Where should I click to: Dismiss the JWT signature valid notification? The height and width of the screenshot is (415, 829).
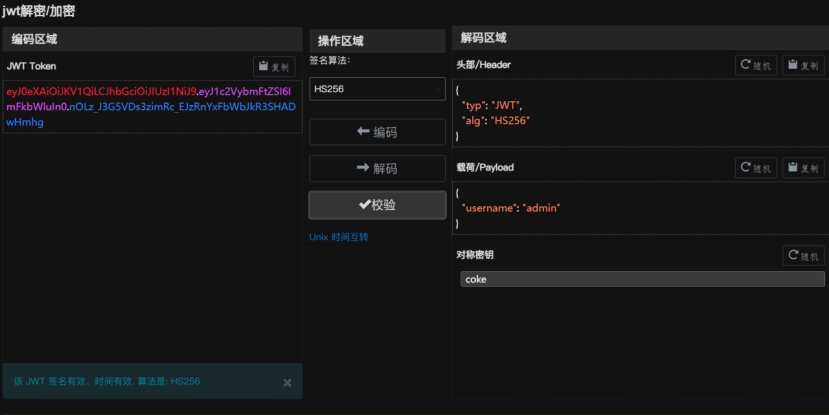tap(287, 382)
